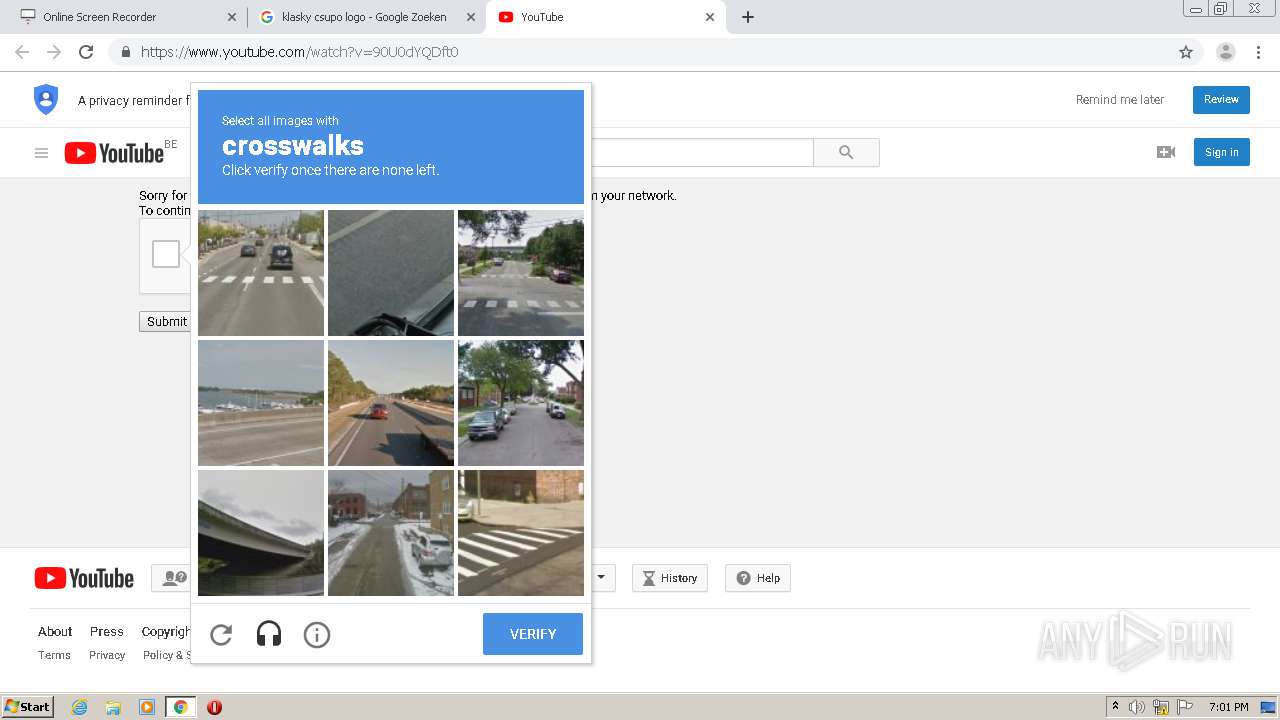Image resolution: width=1280 pixels, height=720 pixels.
Task: Click the History footer button
Action: pyautogui.click(x=669, y=578)
